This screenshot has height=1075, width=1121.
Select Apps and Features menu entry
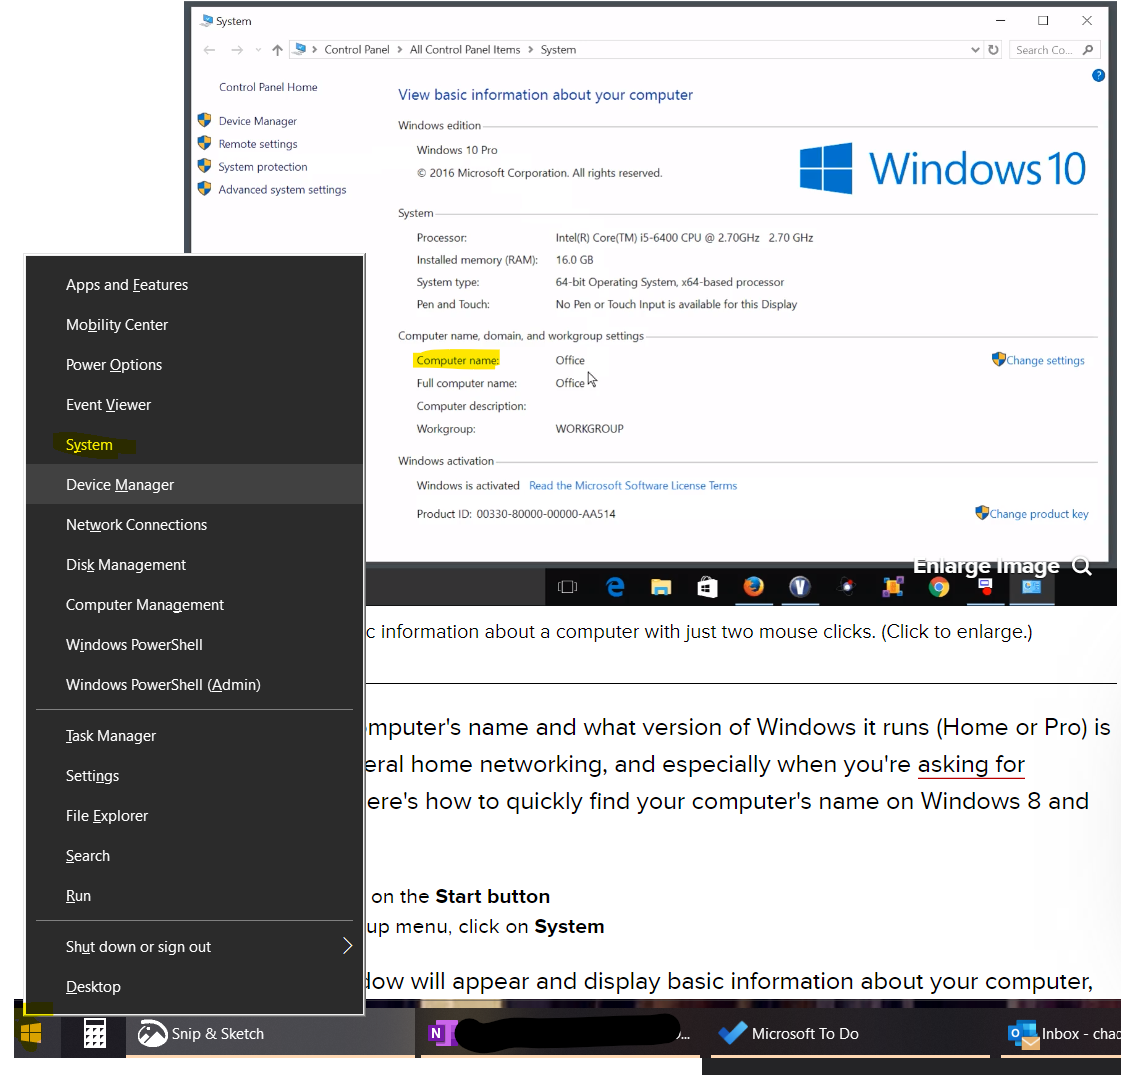[195, 284]
